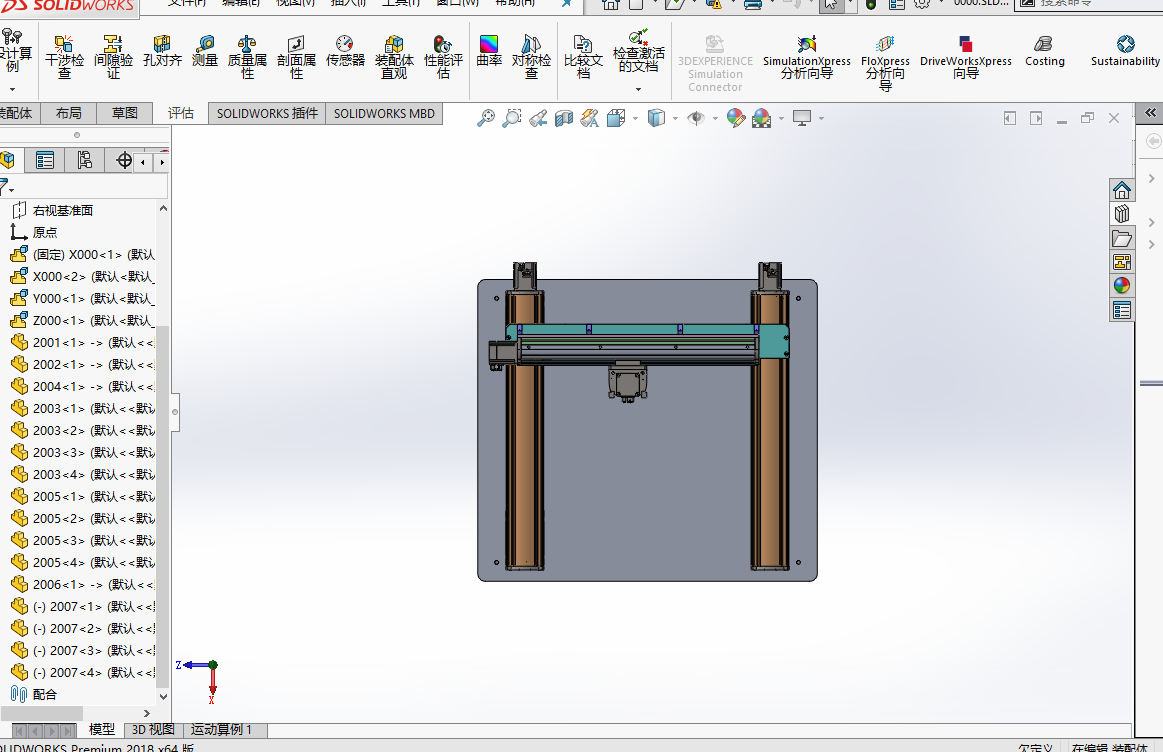Open the display style dropdown arrow
The width and height of the screenshot is (1163, 752).
676,117
